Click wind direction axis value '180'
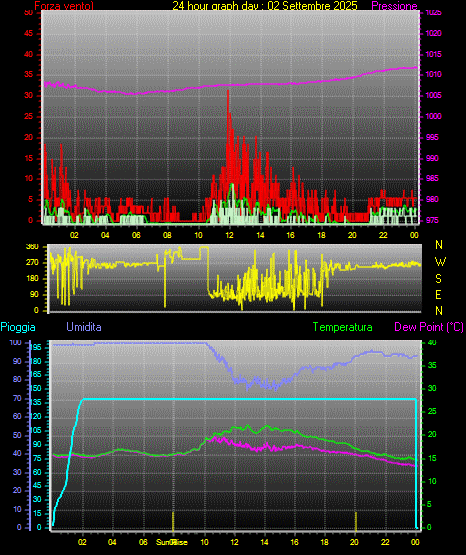The width and height of the screenshot is (466, 555). pyautogui.click(x=33, y=279)
